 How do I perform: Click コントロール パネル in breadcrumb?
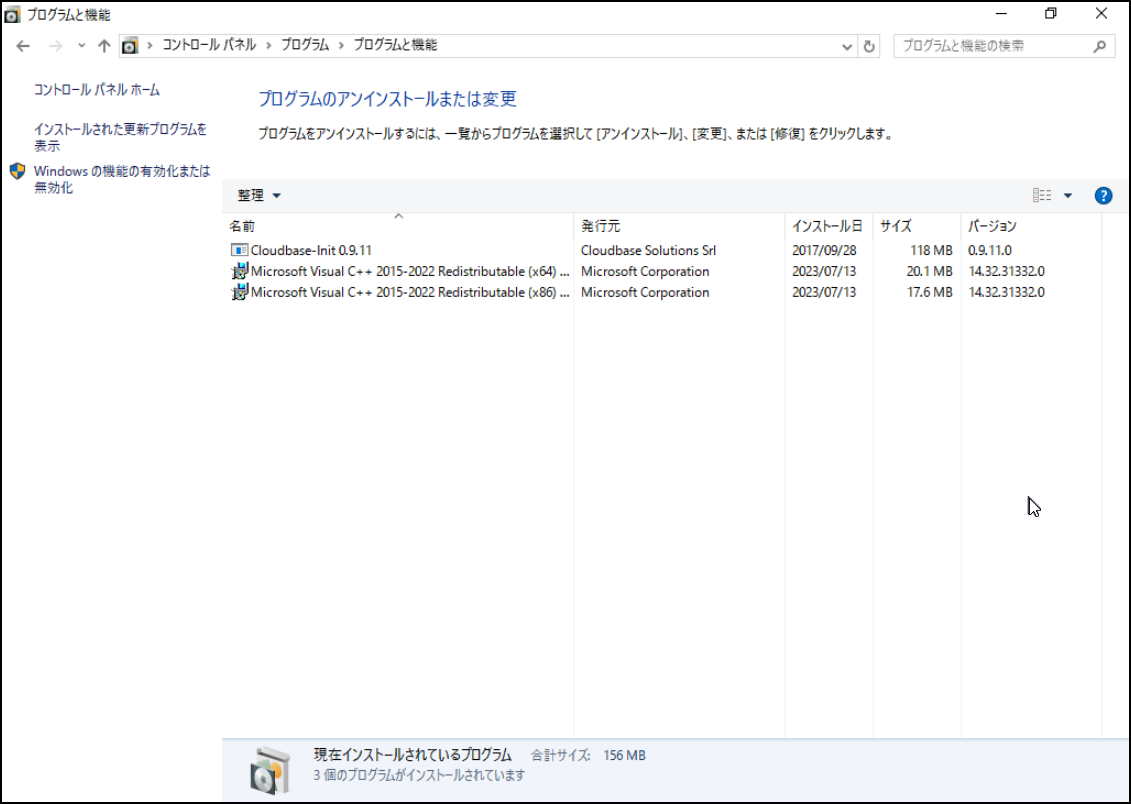[x=208, y=45]
